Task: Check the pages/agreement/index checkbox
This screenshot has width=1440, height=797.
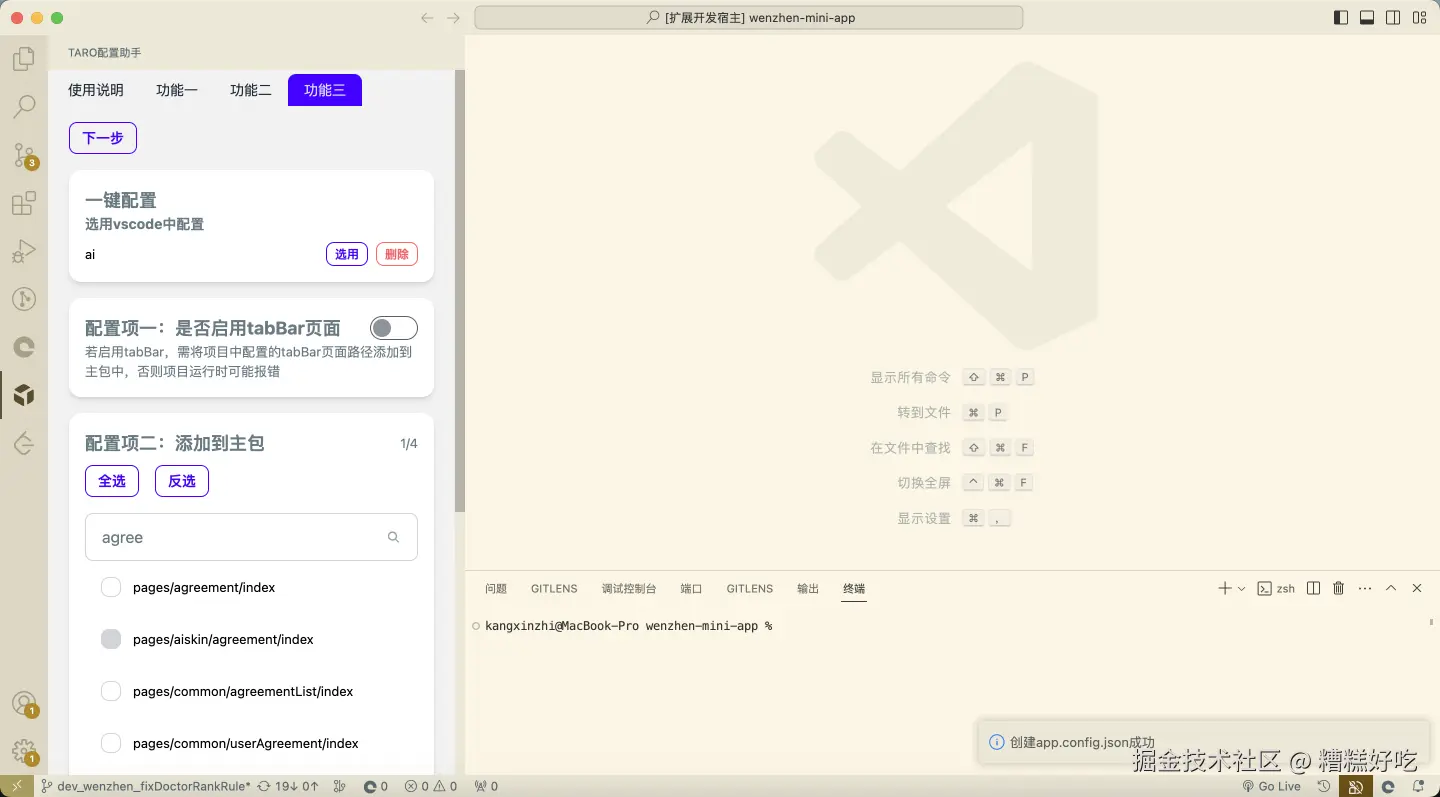Action: coord(111,587)
